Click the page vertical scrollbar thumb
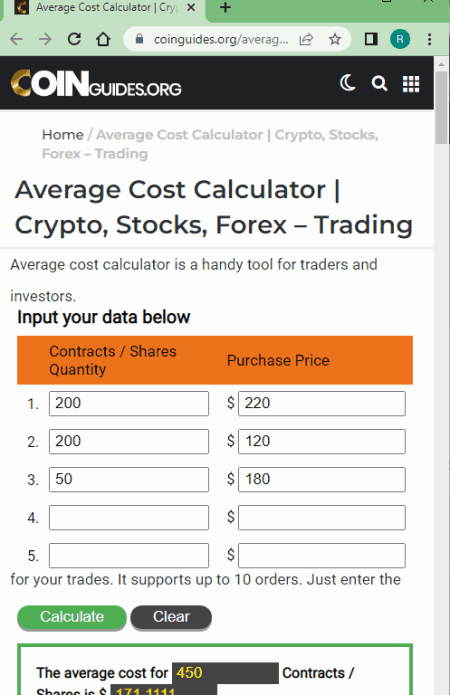This screenshot has width=450, height=695. click(442, 108)
